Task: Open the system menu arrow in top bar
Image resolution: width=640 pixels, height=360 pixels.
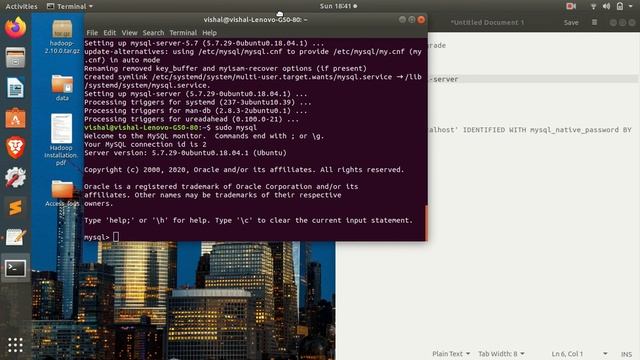Action: point(631,6)
